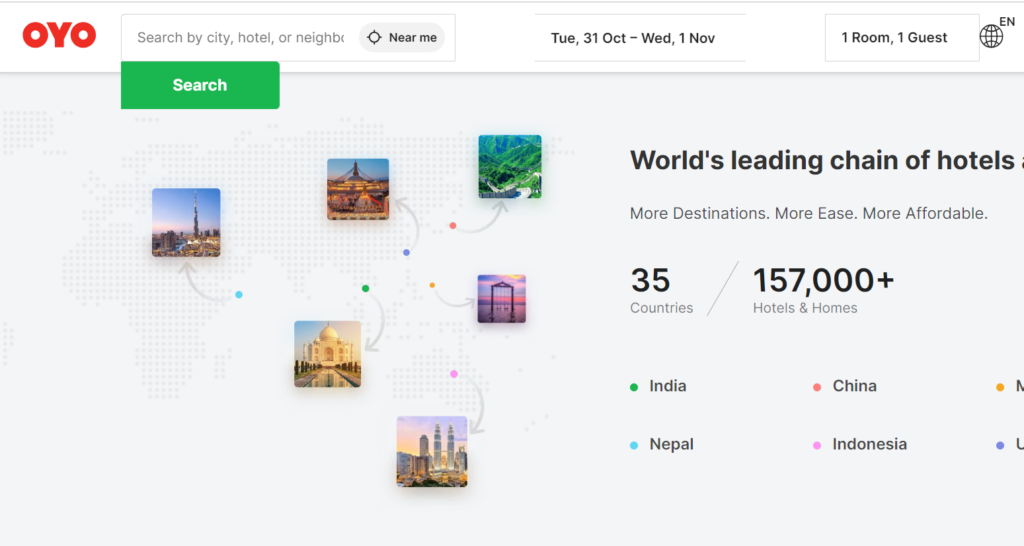Click the green dot beside India
Viewport: 1024px width, 546px height.
click(633, 387)
